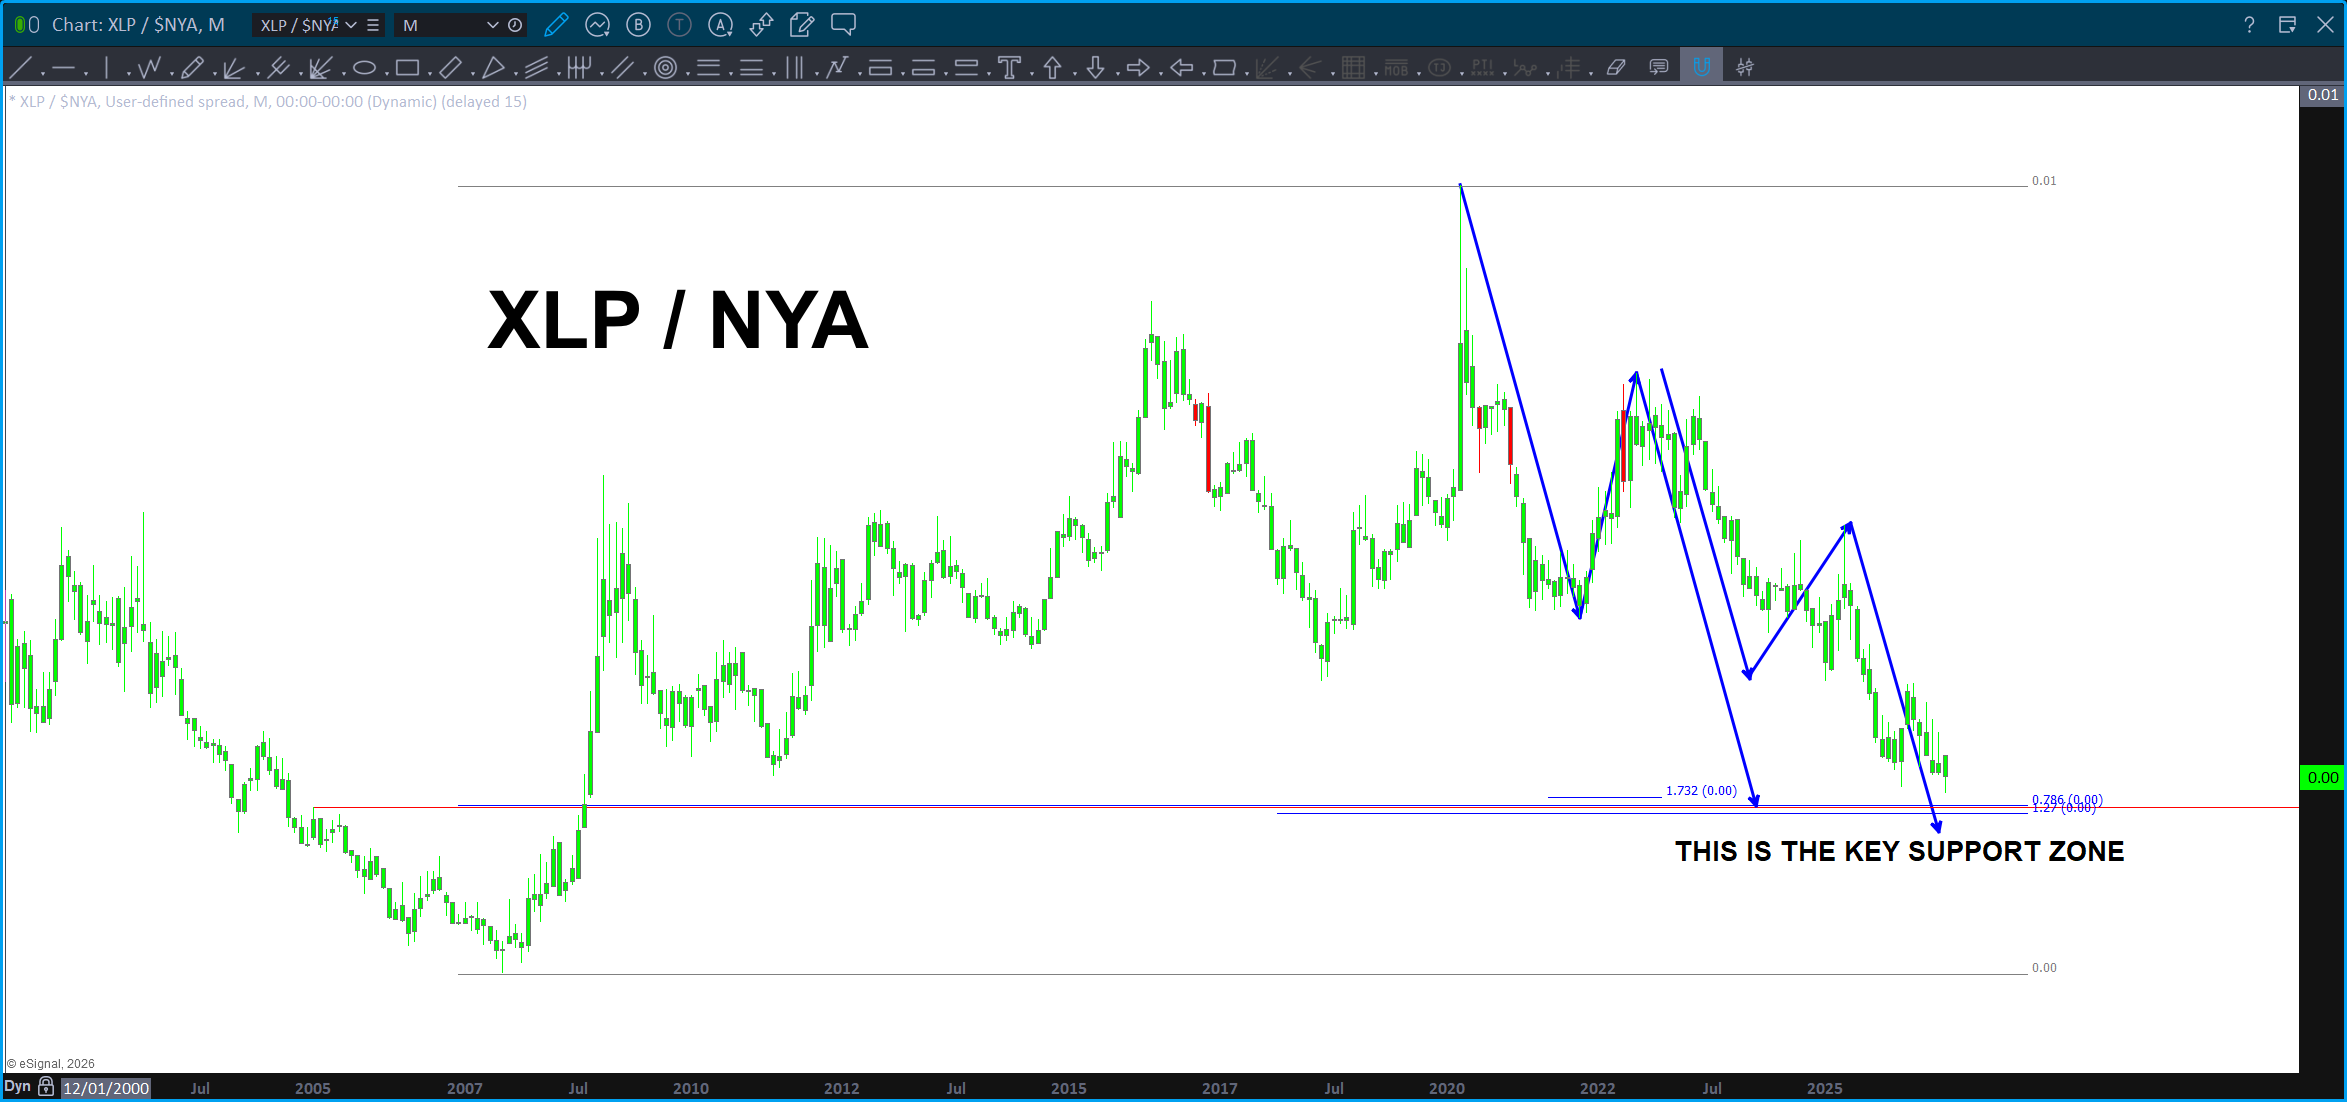The width and height of the screenshot is (2347, 1102).
Task: Select the text annotation T tool
Action: 1009,68
